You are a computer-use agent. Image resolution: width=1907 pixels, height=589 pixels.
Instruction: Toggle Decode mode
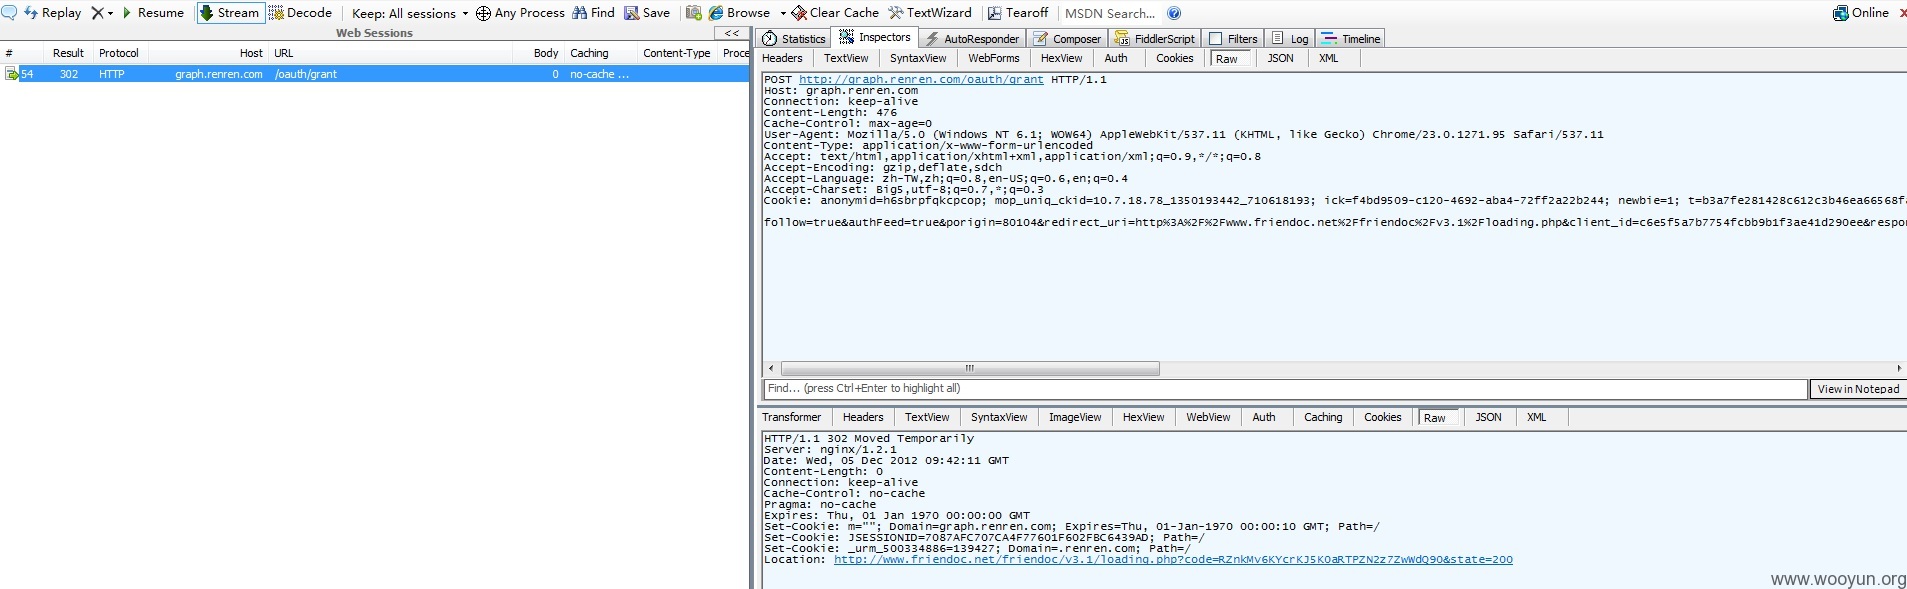299,13
